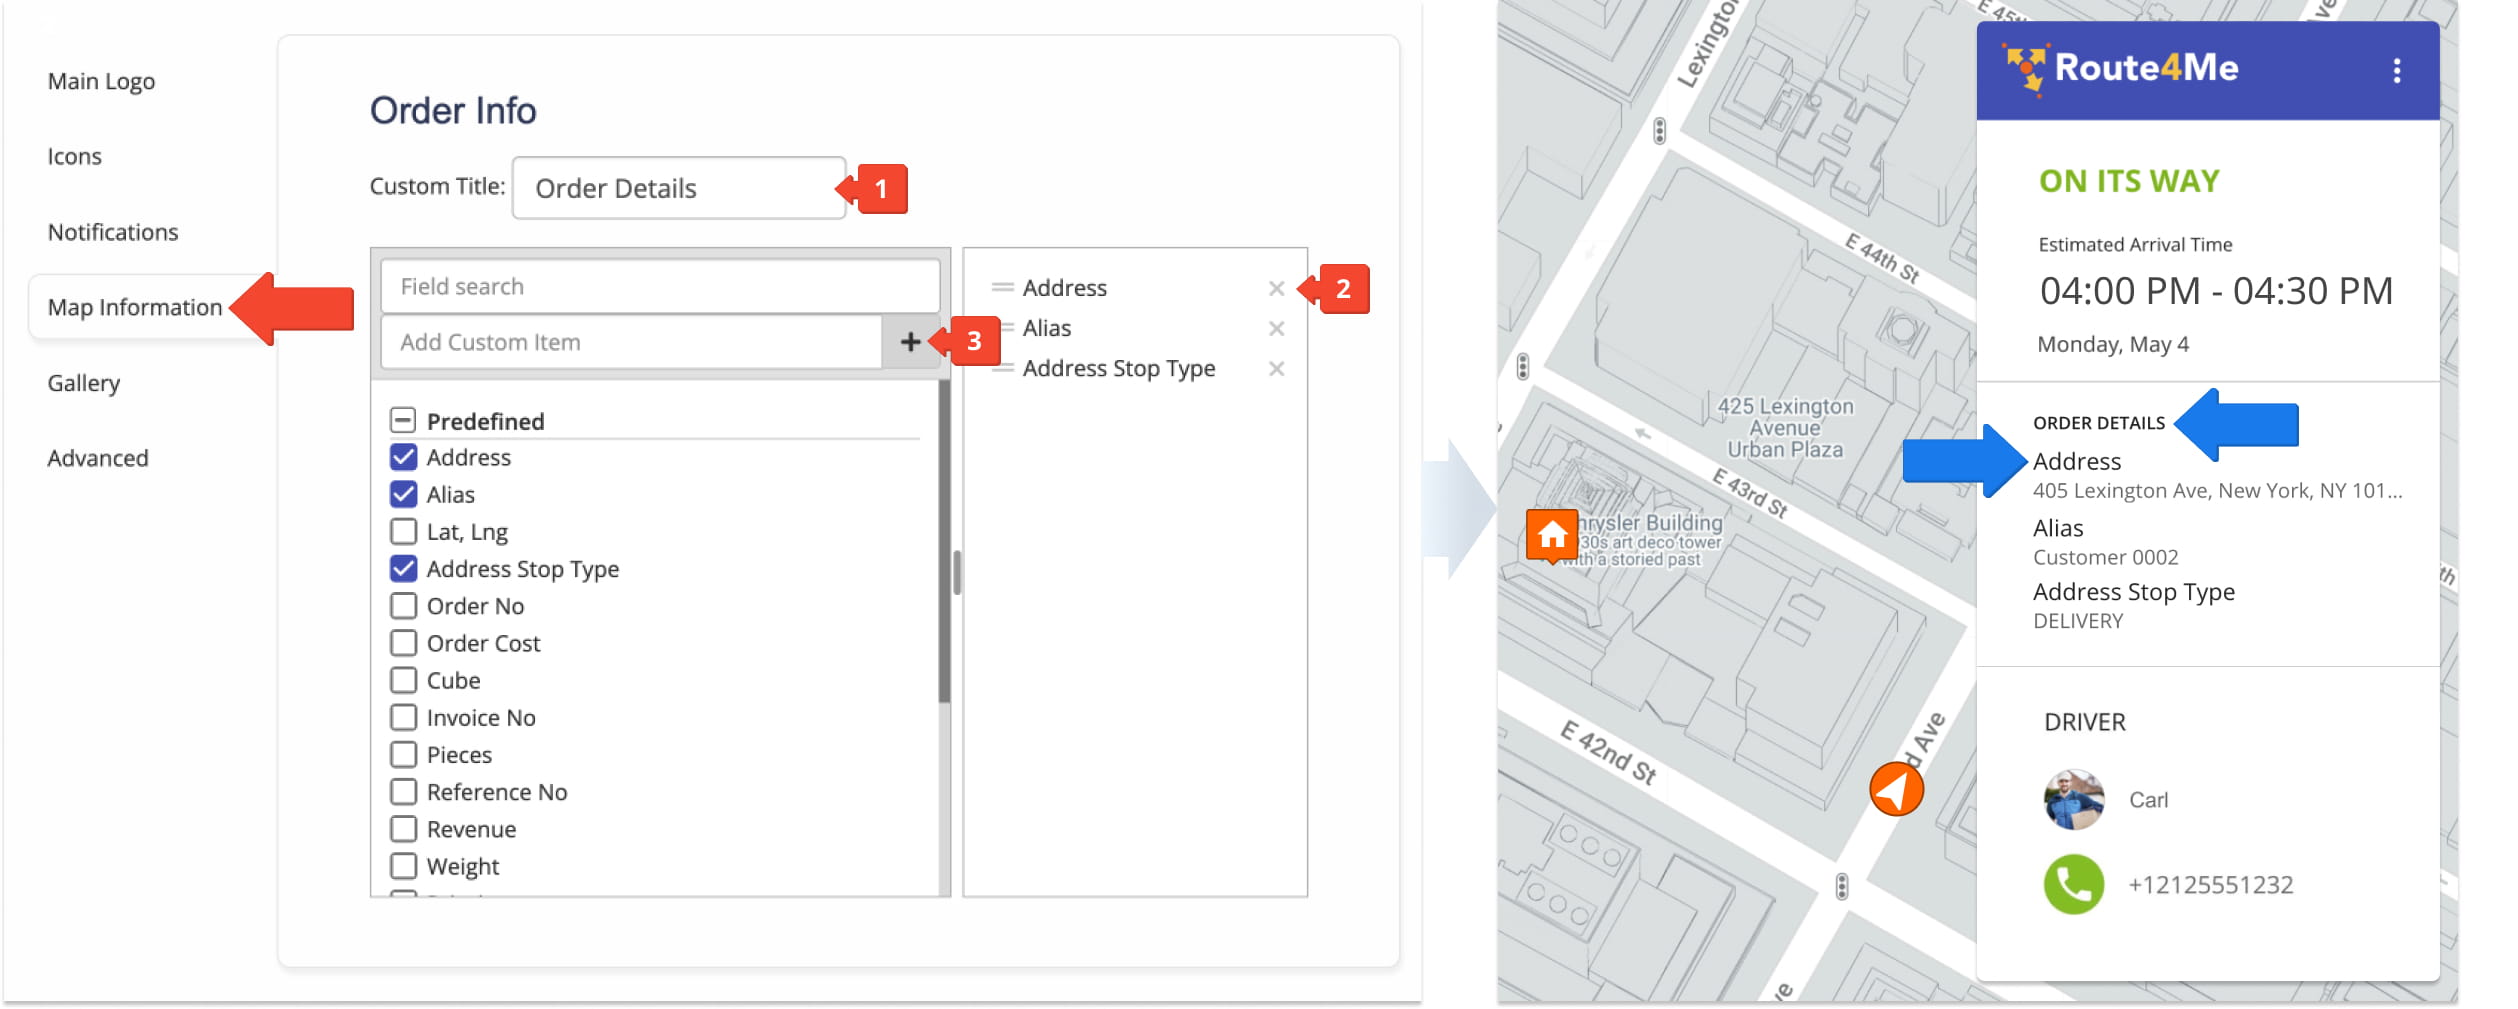This screenshot has height=1009, width=2518.
Task: Enable the Lat, Lng checkbox
Action: coord(404,531)
